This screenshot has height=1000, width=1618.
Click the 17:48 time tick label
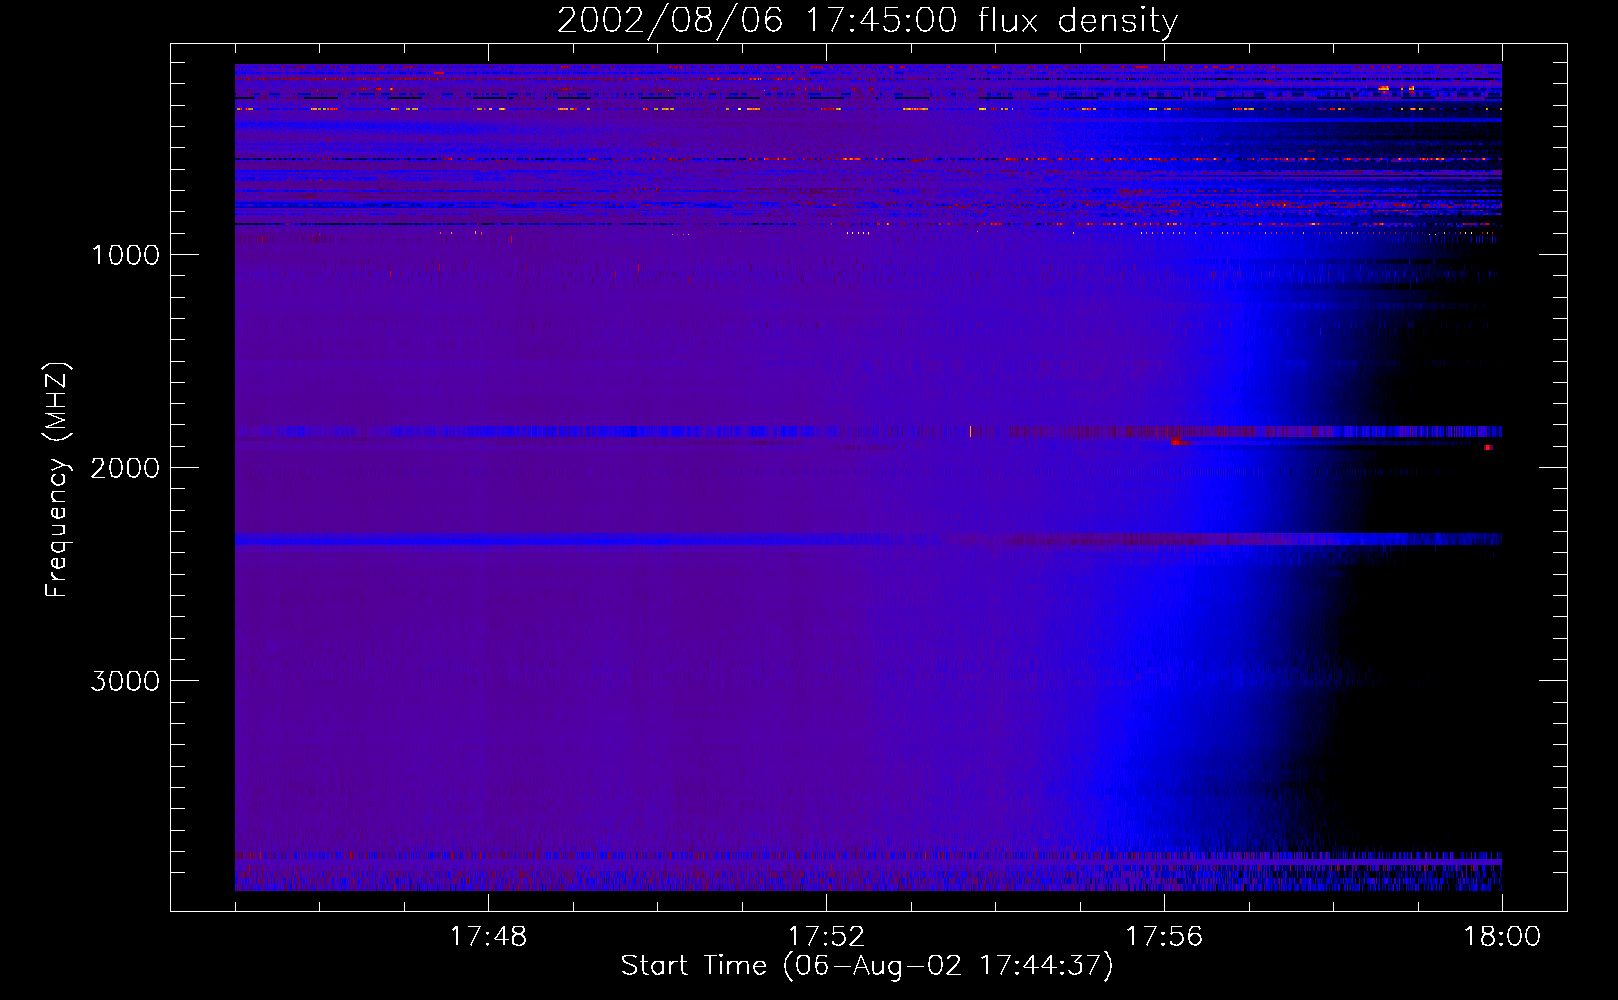(x=488, y=937)
